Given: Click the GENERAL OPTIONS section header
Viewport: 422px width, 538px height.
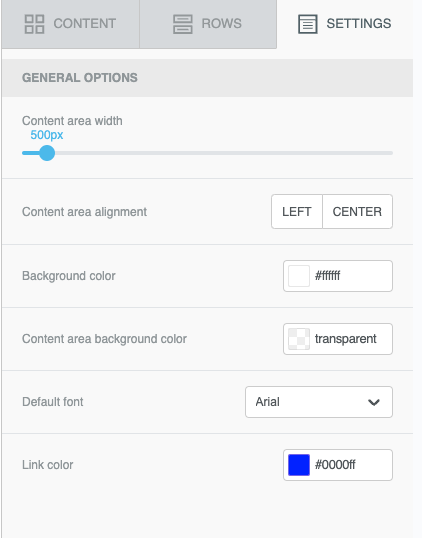Looking at the screenshot, I should click(207, 78).
